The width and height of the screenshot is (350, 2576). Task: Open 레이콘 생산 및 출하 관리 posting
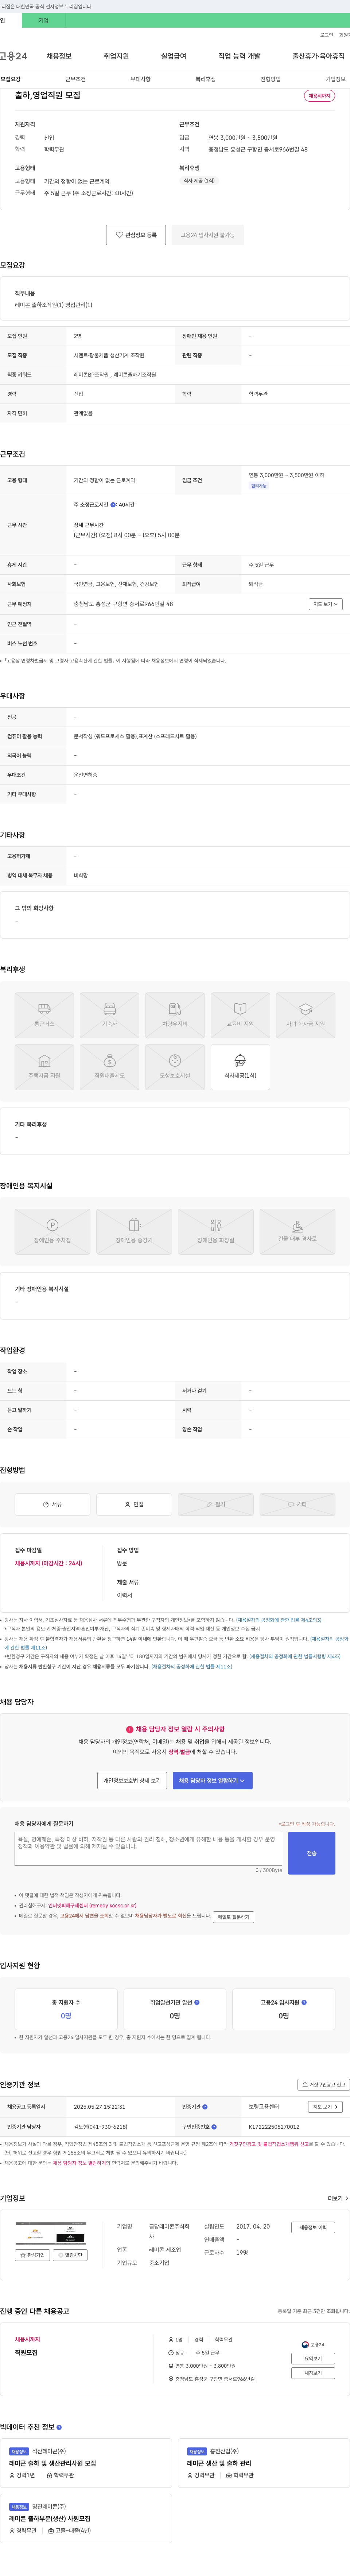219,2463
